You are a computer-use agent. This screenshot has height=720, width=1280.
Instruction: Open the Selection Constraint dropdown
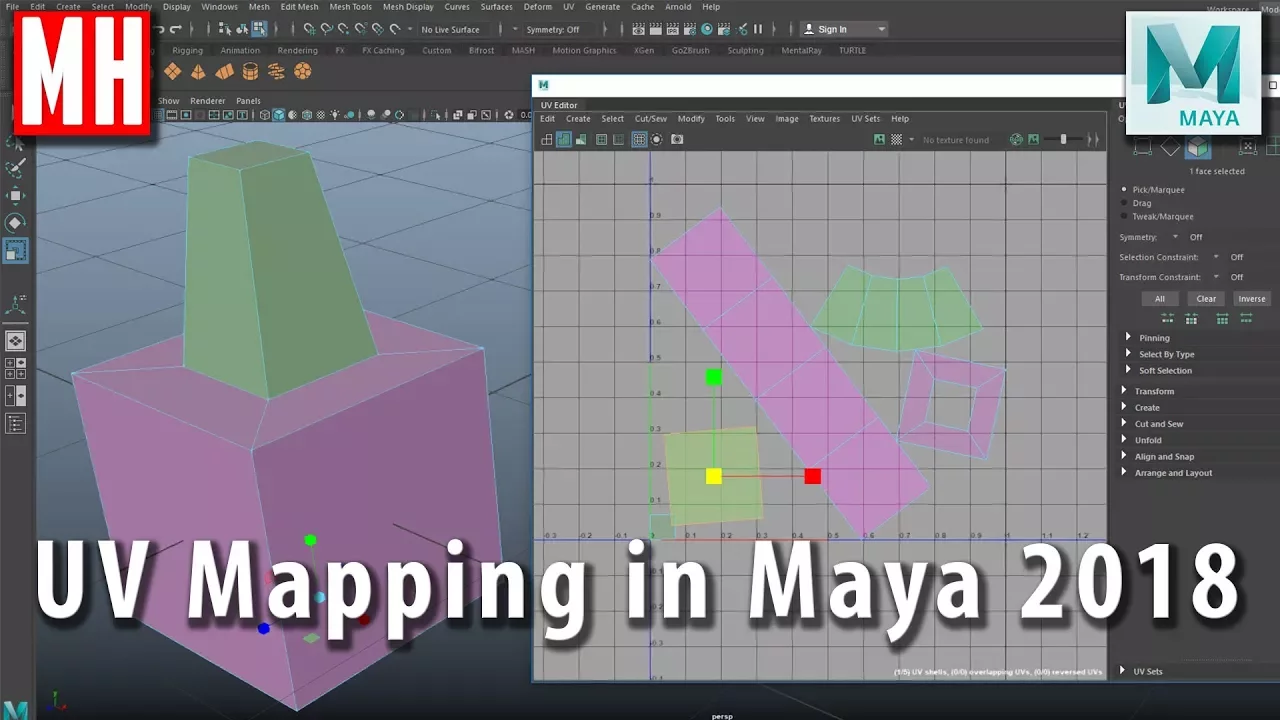click(1216, 257)
